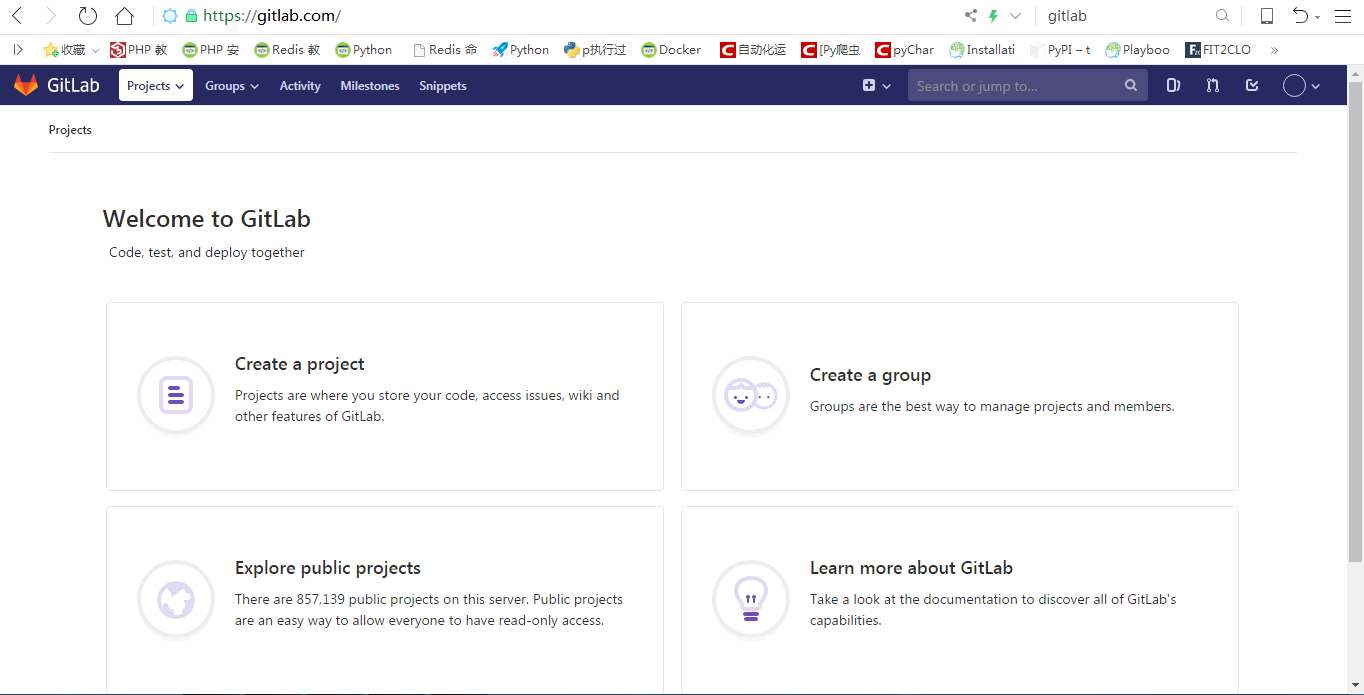Image resolution: width=1364 pixels, height=695 pixels.
Task: Open the Merge requests icon
Action: (1212, 85)
